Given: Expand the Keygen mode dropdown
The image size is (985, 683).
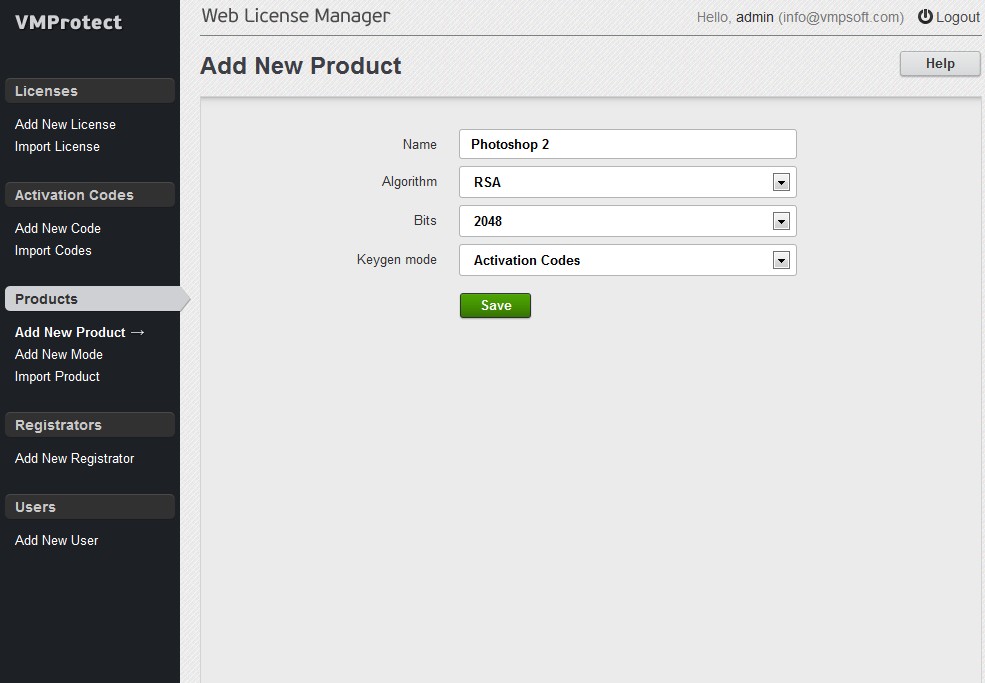Looking at the screenshot, I should coord(628,260).
